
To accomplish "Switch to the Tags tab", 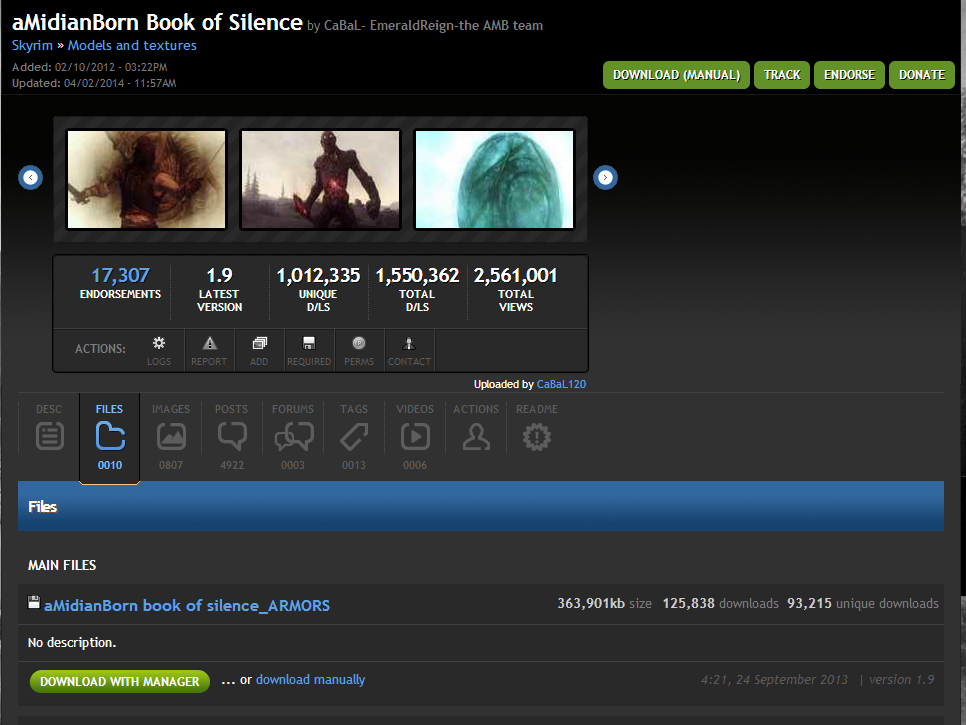I will tap(354, 436).
